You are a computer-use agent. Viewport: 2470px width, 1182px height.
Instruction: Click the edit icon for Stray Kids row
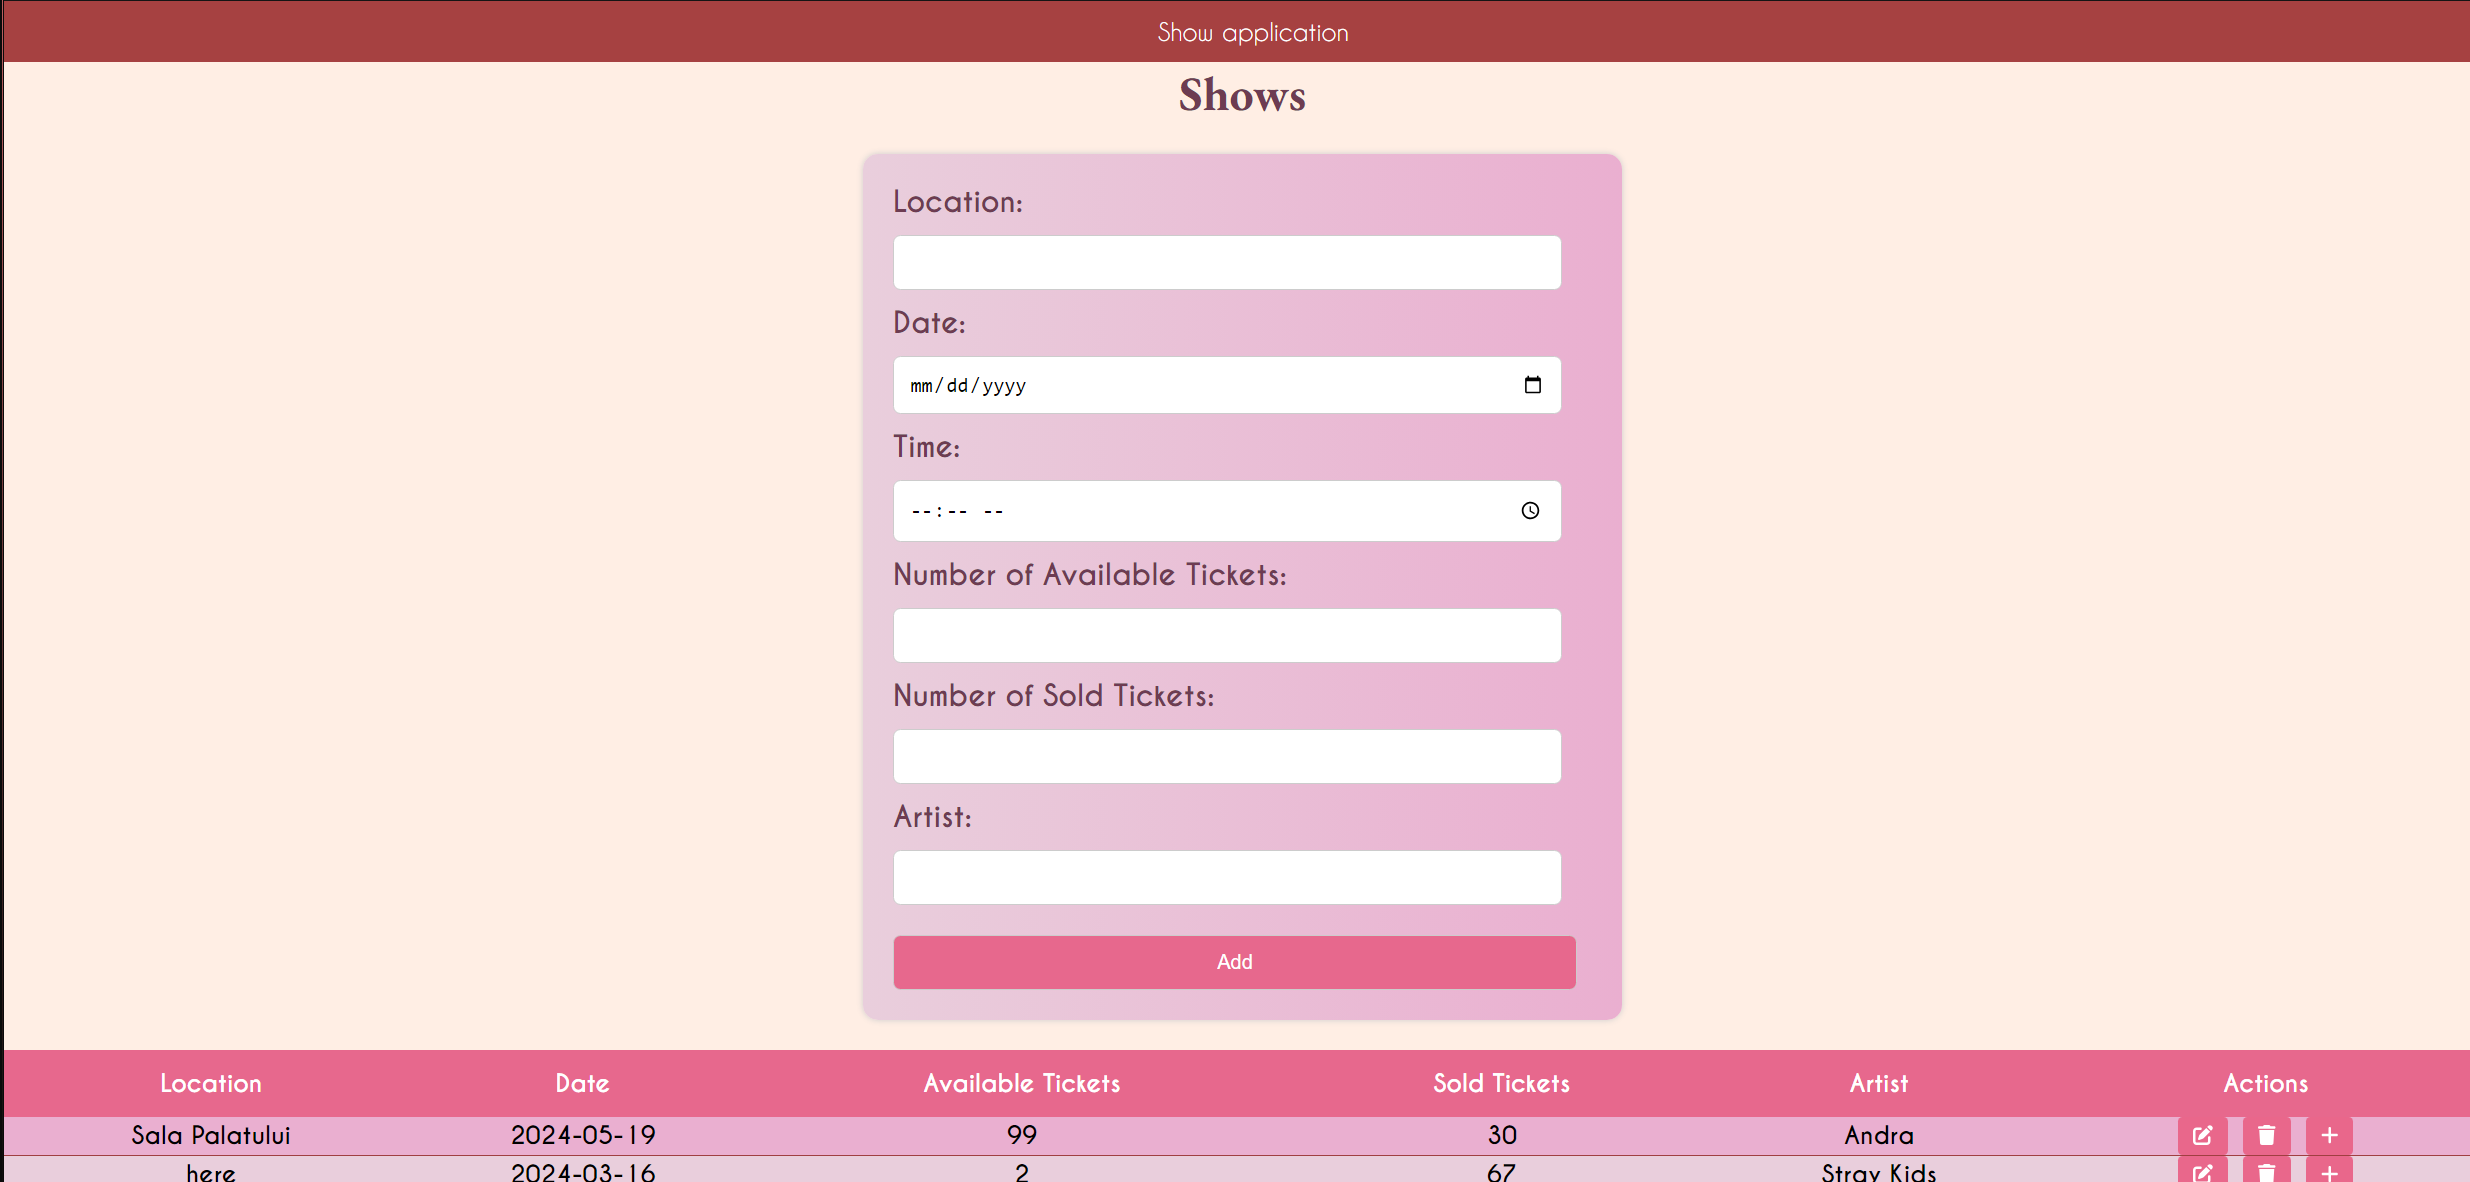(x=2202, y=1172)
